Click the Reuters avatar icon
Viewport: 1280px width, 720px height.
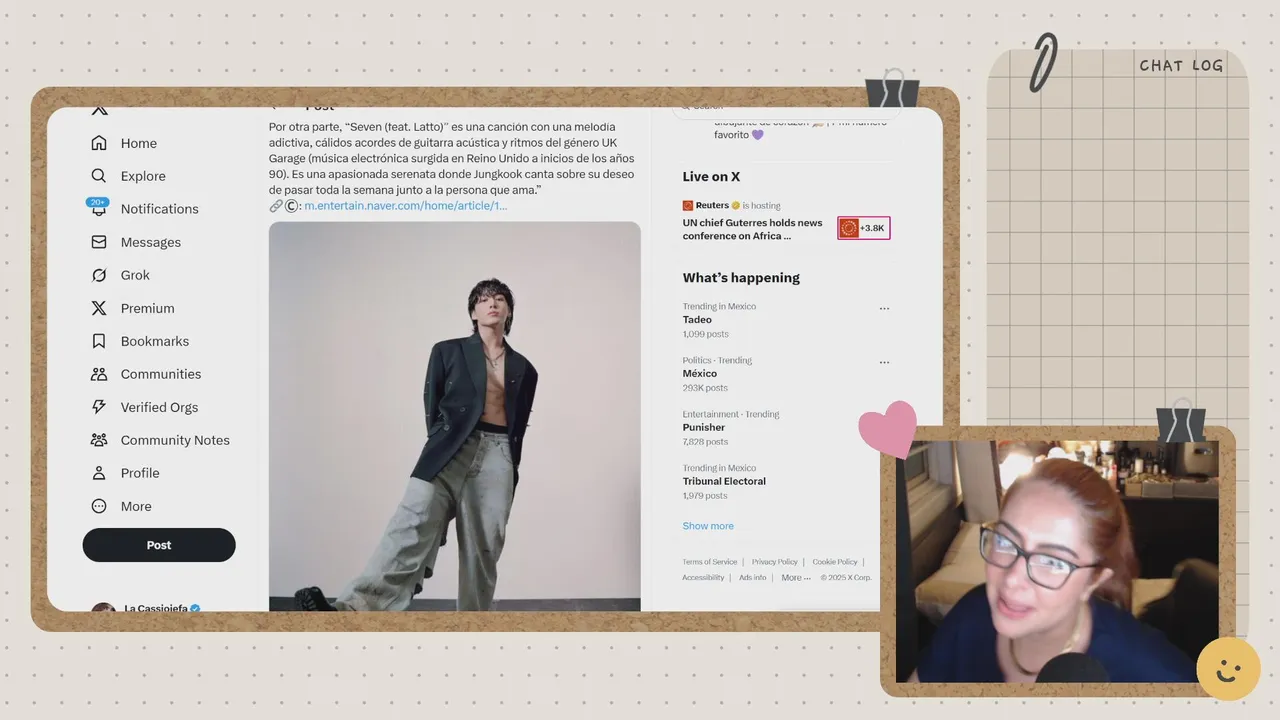pyautogui.click(x=688, y=205)
